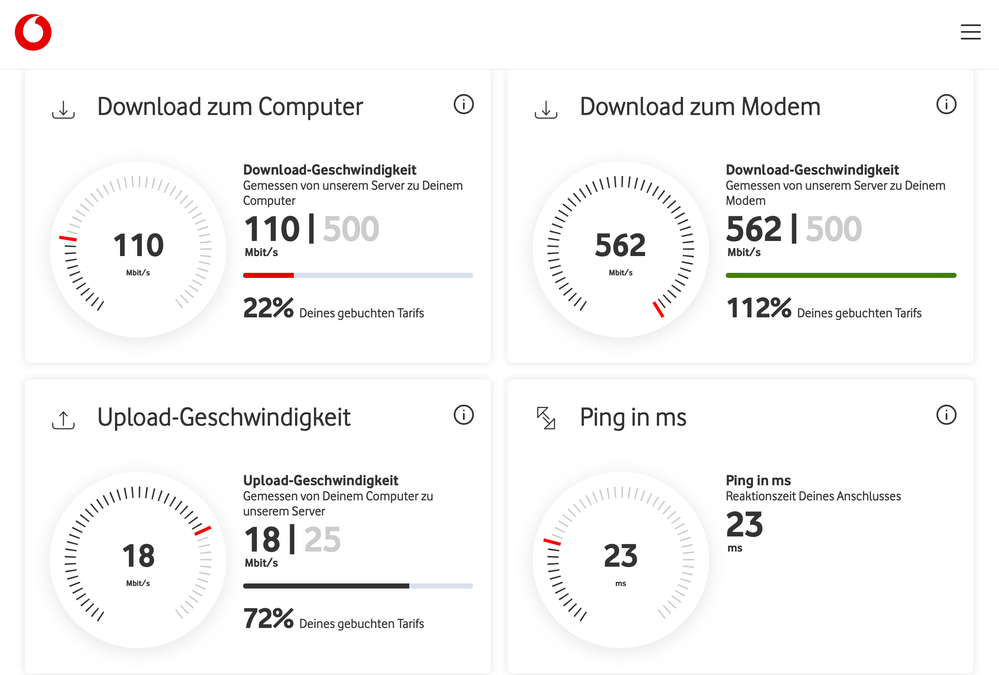Select the Download zum Modem heading
Viewport: 999px width, 675px height.
coord(700,107)
